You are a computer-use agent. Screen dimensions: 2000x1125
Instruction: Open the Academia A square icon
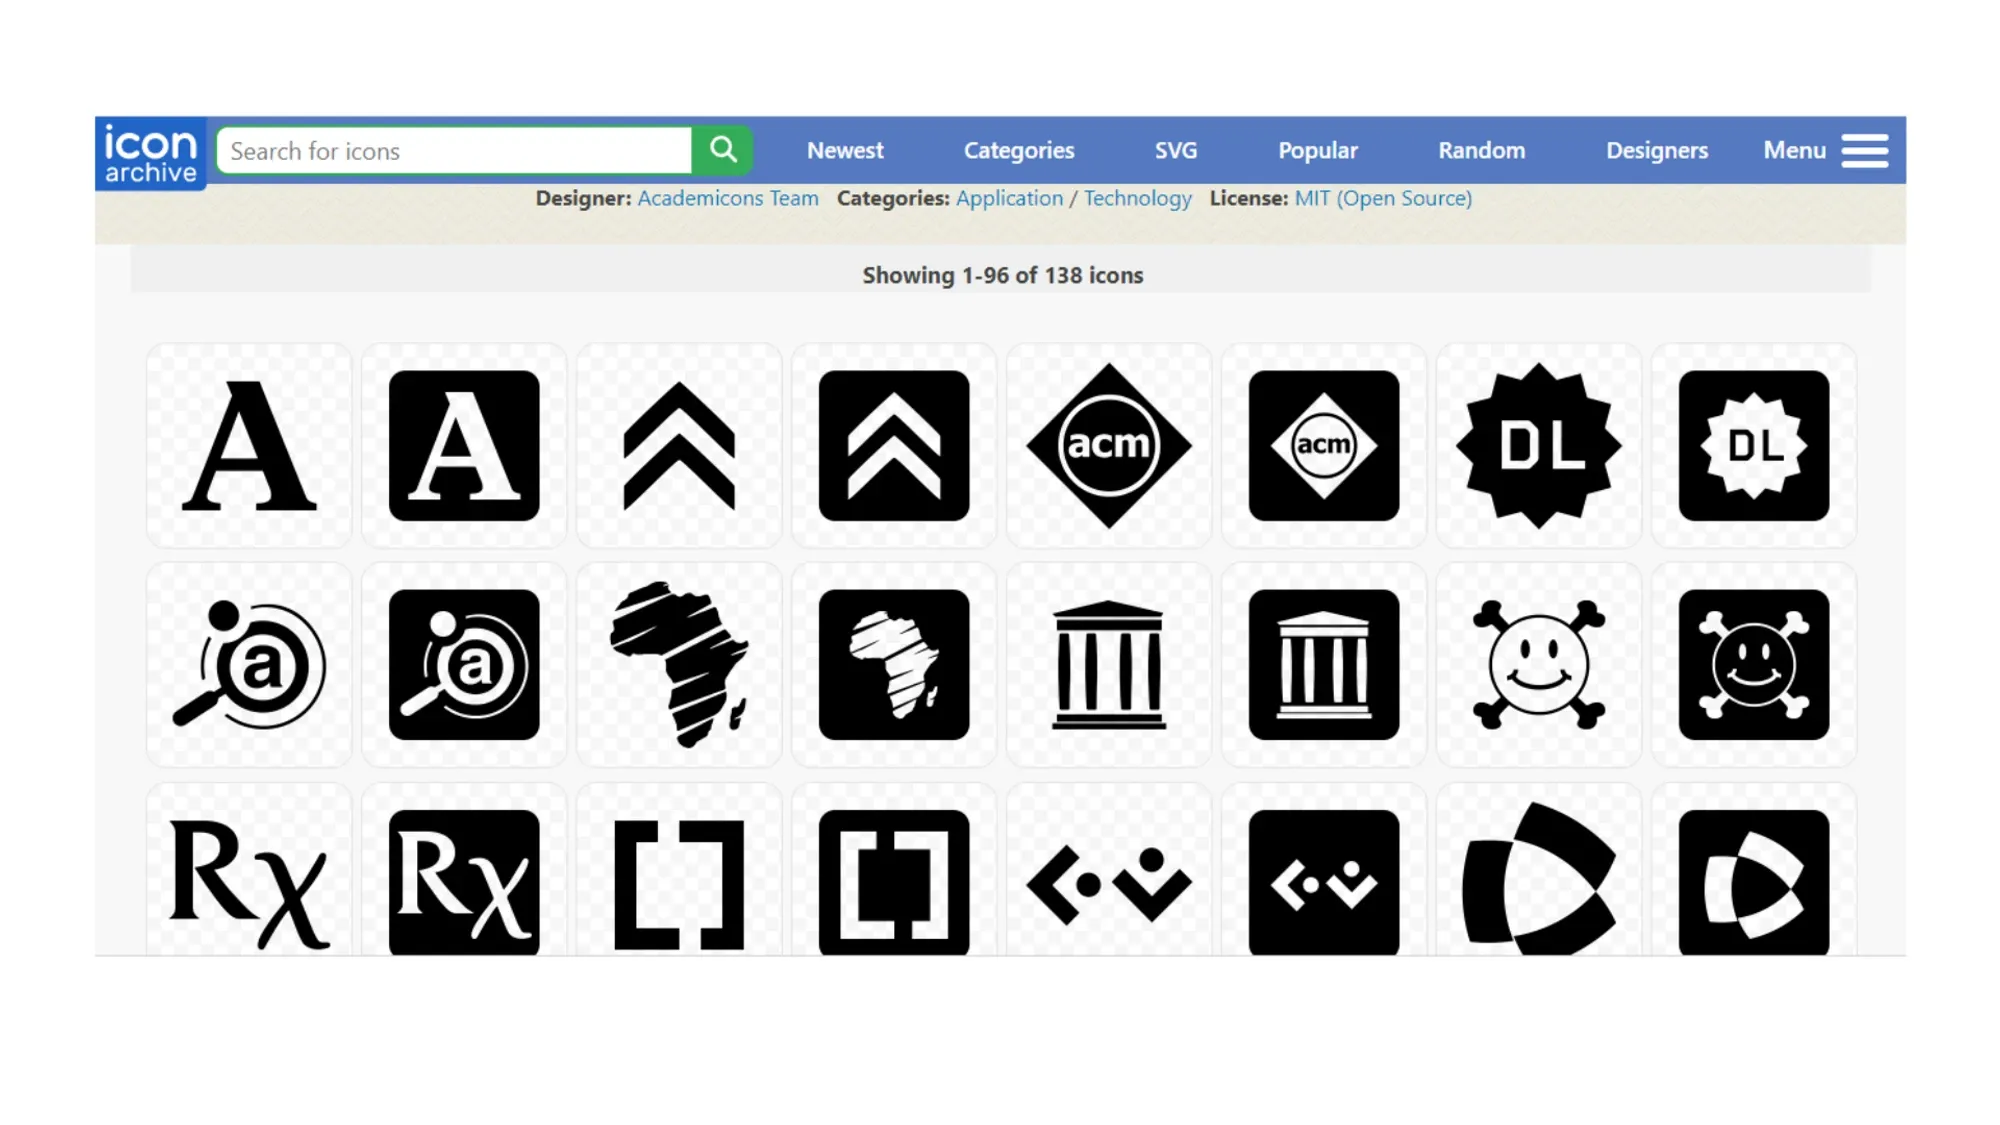pyautogui.click(x=464, y=446)
